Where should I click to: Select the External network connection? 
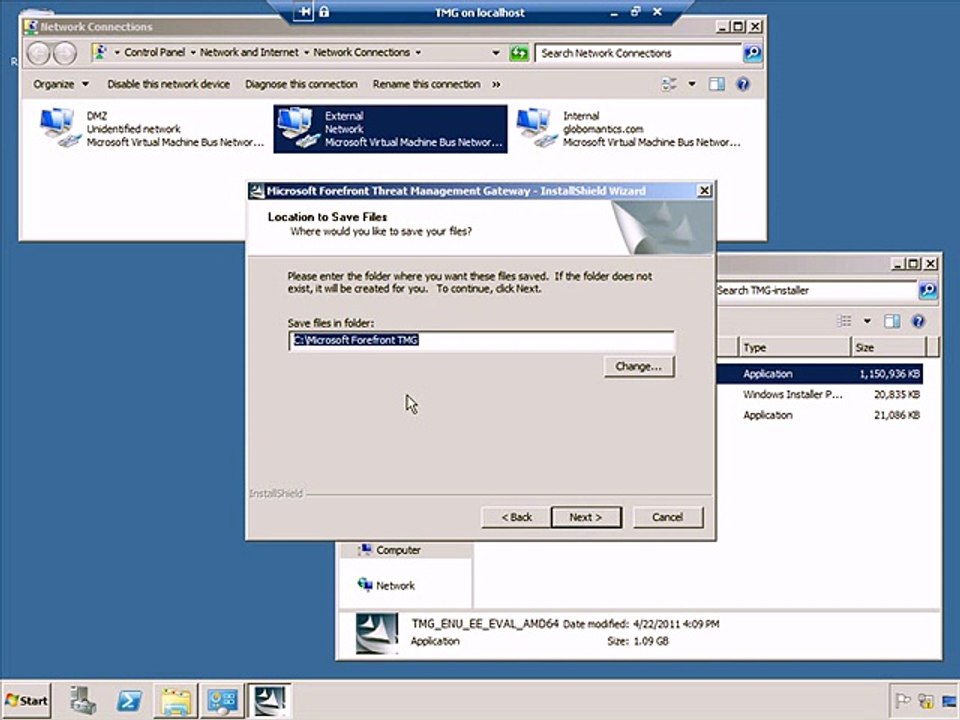tap(390, 129)
